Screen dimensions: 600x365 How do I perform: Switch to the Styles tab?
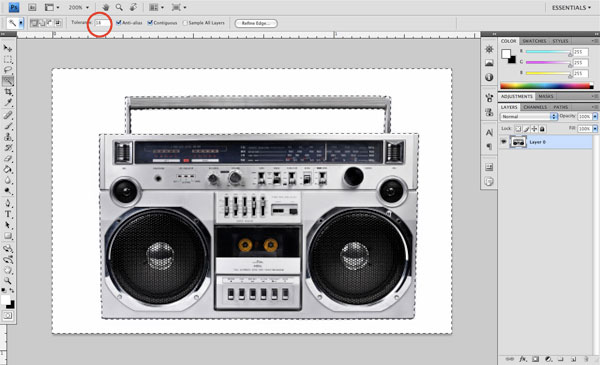coord(560,41)
